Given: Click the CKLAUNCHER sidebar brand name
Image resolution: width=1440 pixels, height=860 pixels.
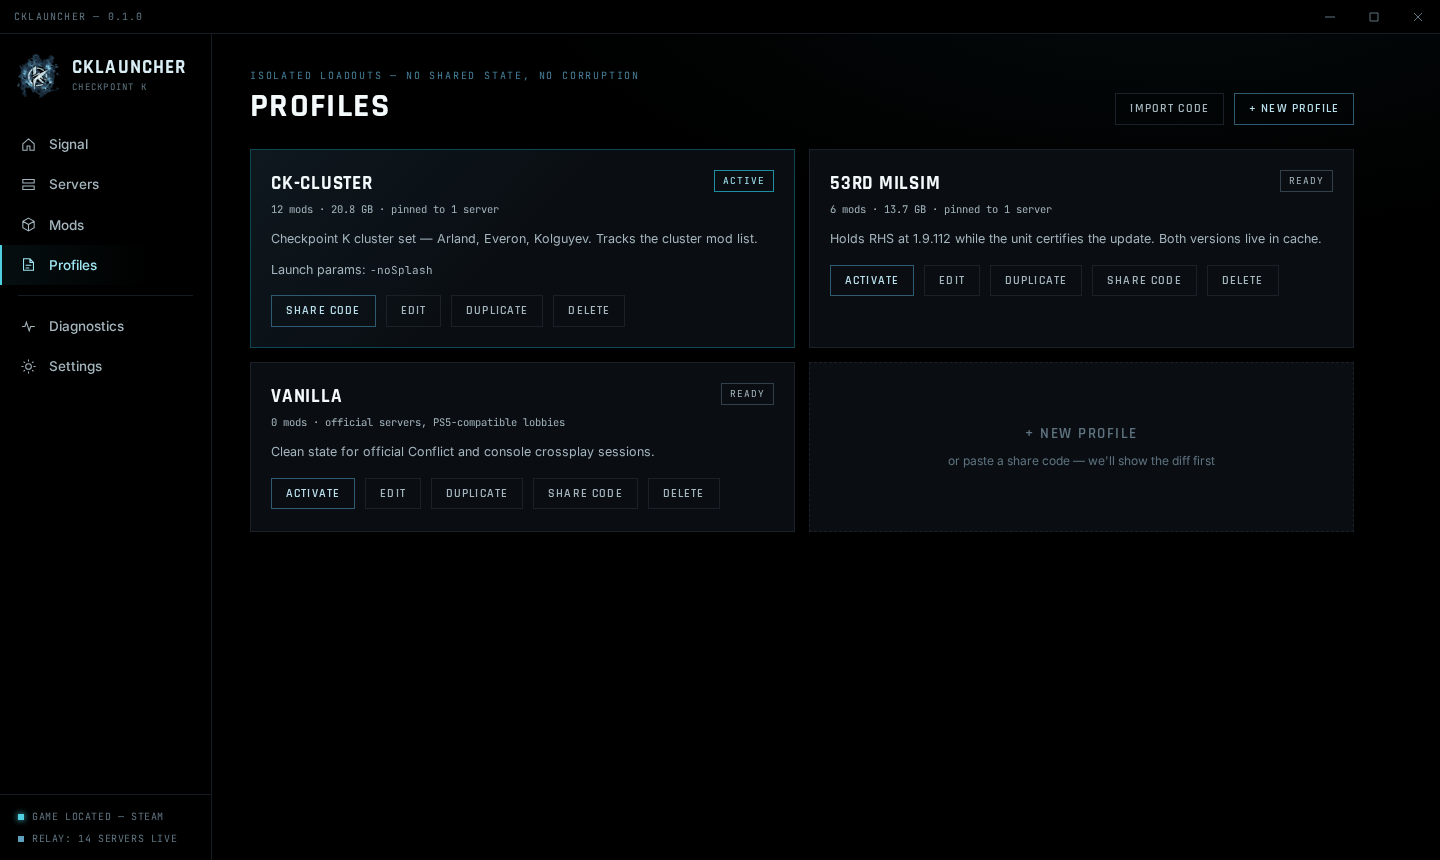Looking at the screenshot, I should 129,67.
